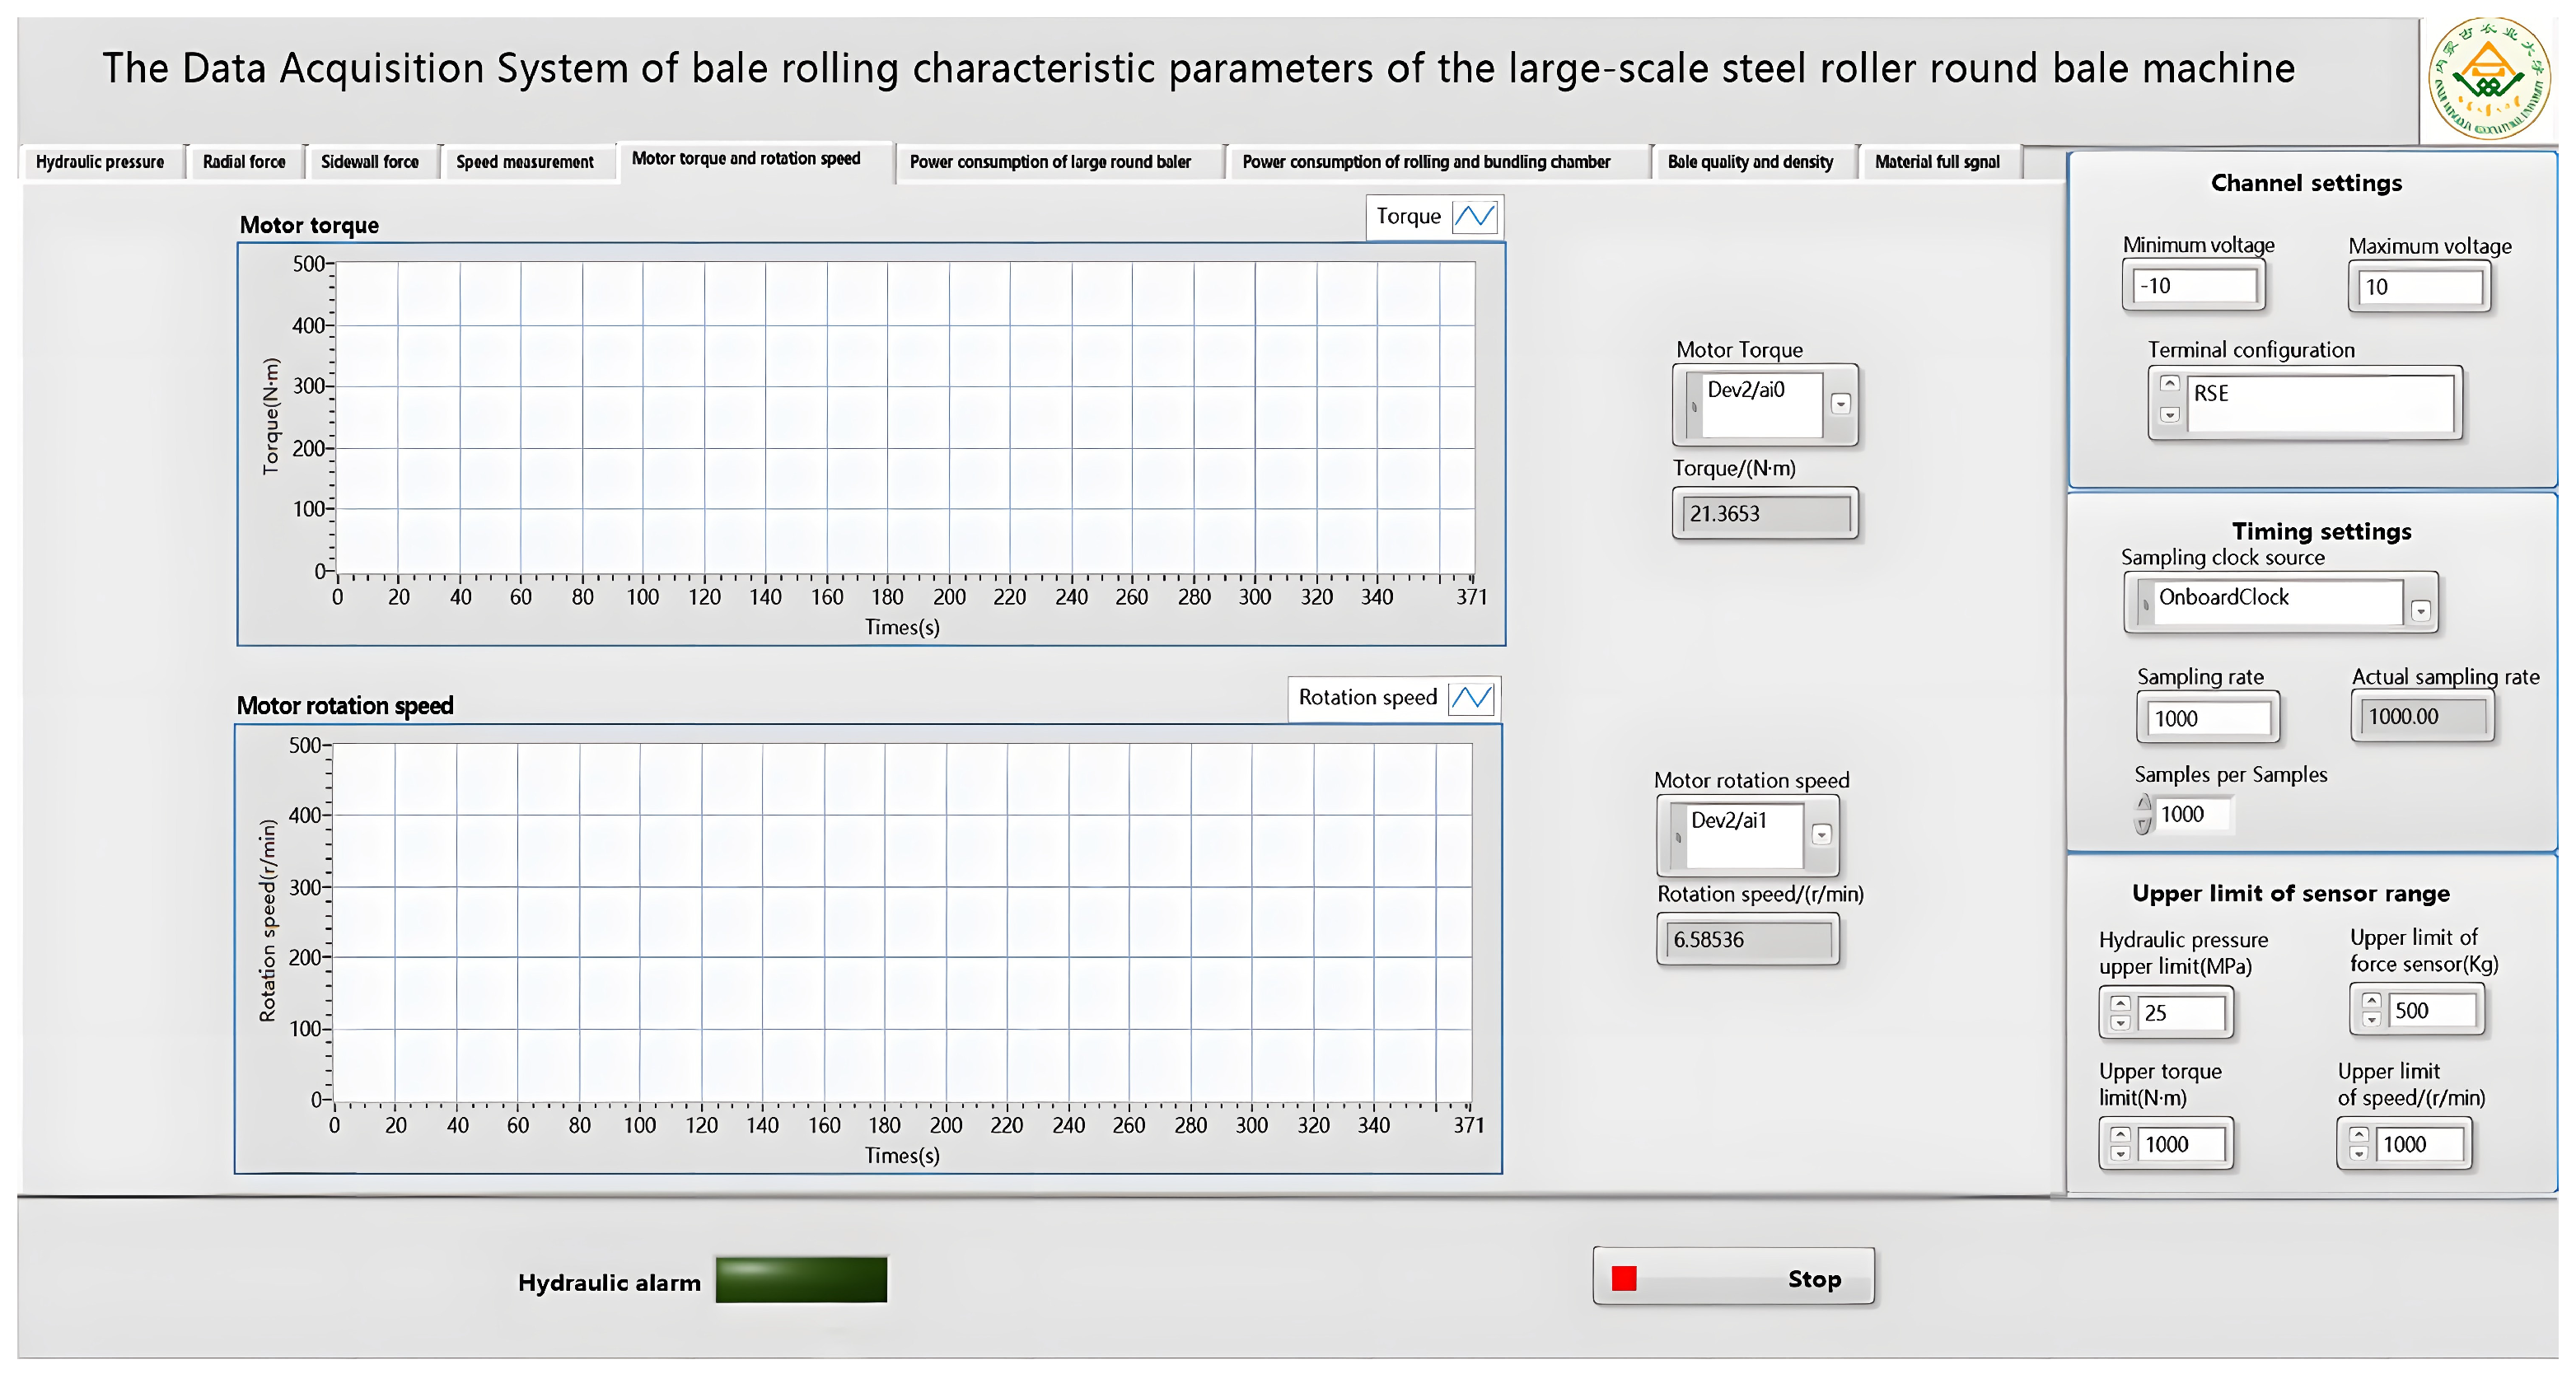Viewport: 2576px width, 1374px height.
Task: Increase Upper limit of force sensor
Action: 2371,1000
